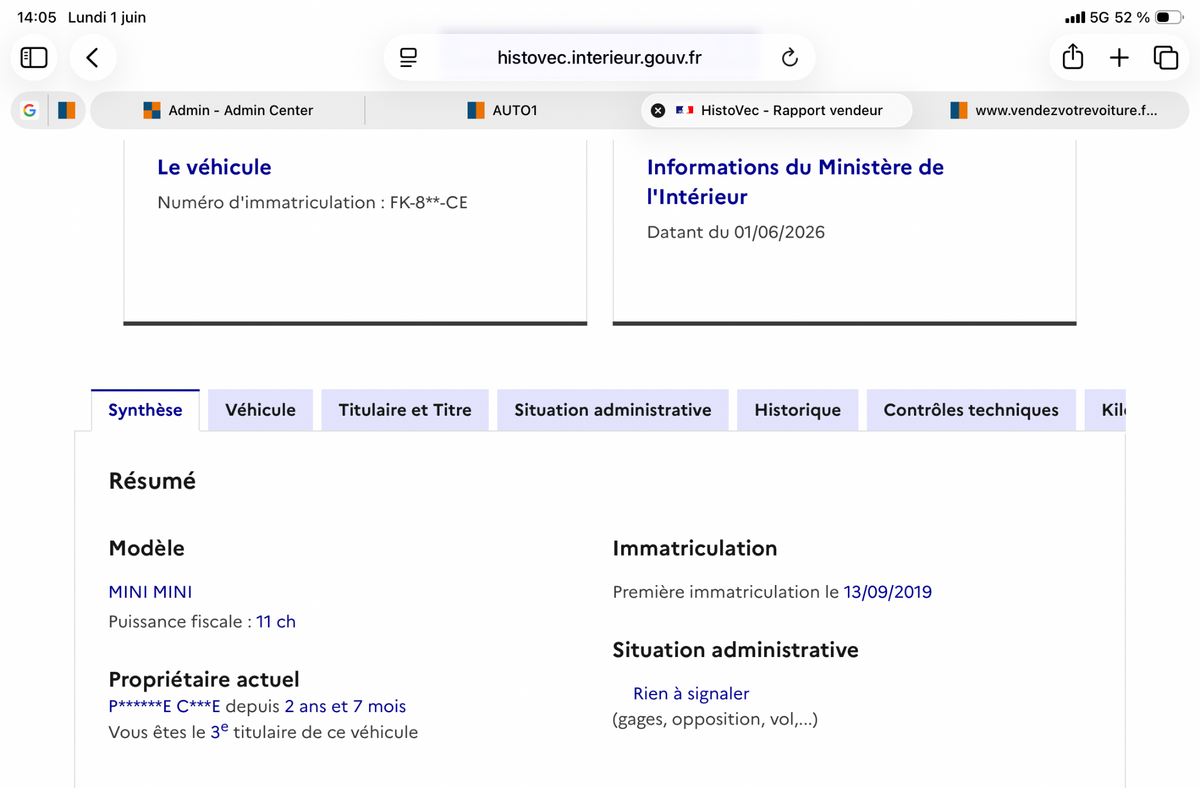Viewport: 1200px width, 788px height.
Task: Click the (gages, opposition, vol,...) text
Action: point(715,719)
